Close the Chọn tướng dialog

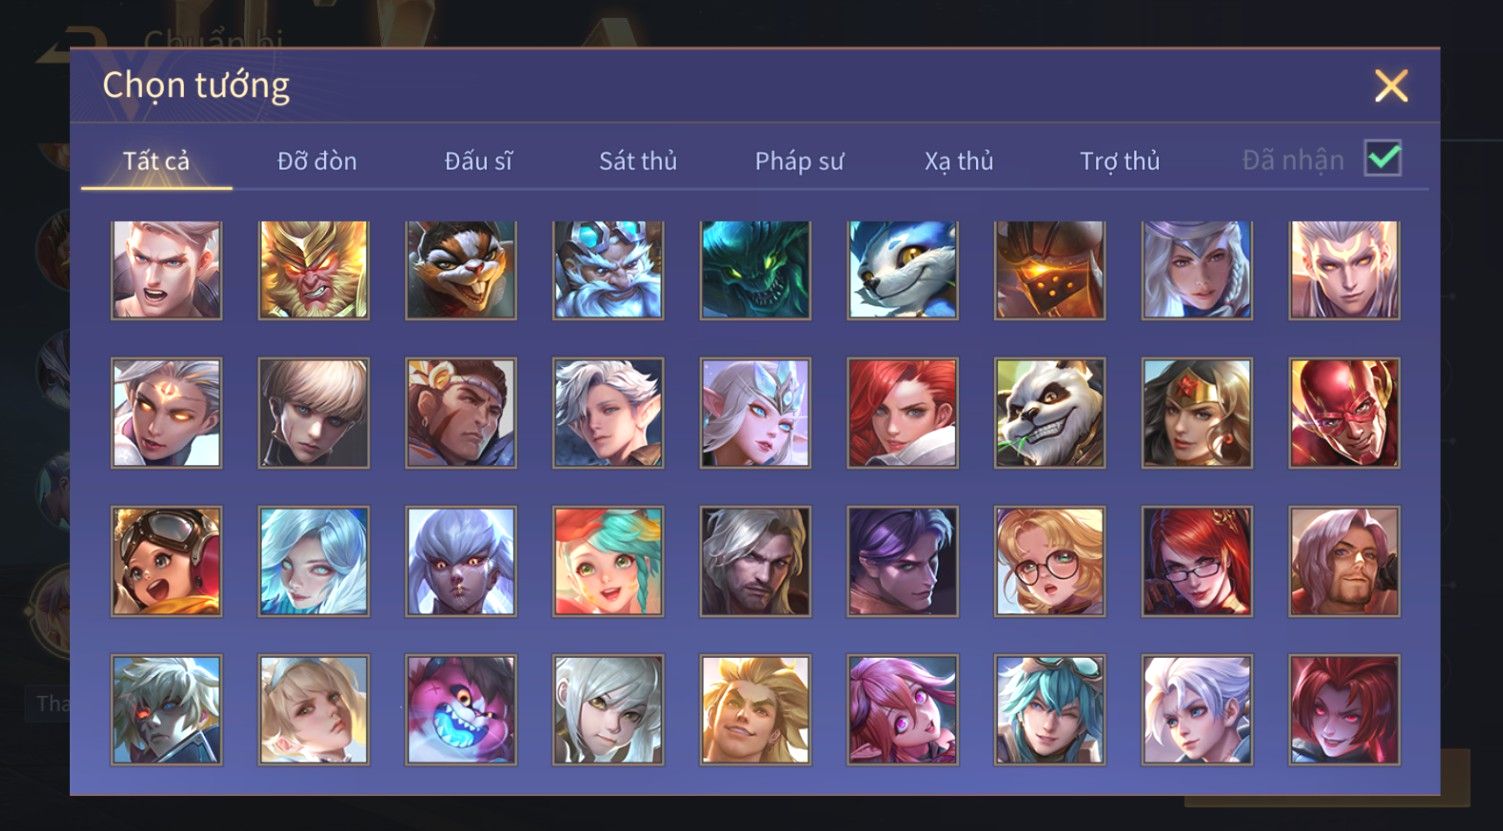pos(1391,86)
